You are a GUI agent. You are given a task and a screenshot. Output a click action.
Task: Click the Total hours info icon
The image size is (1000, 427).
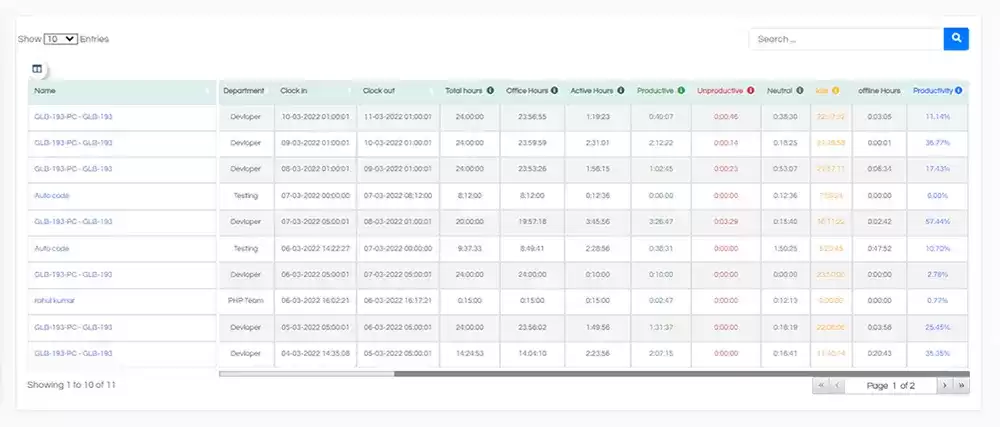pyautogui.click(x=491, y=91)
